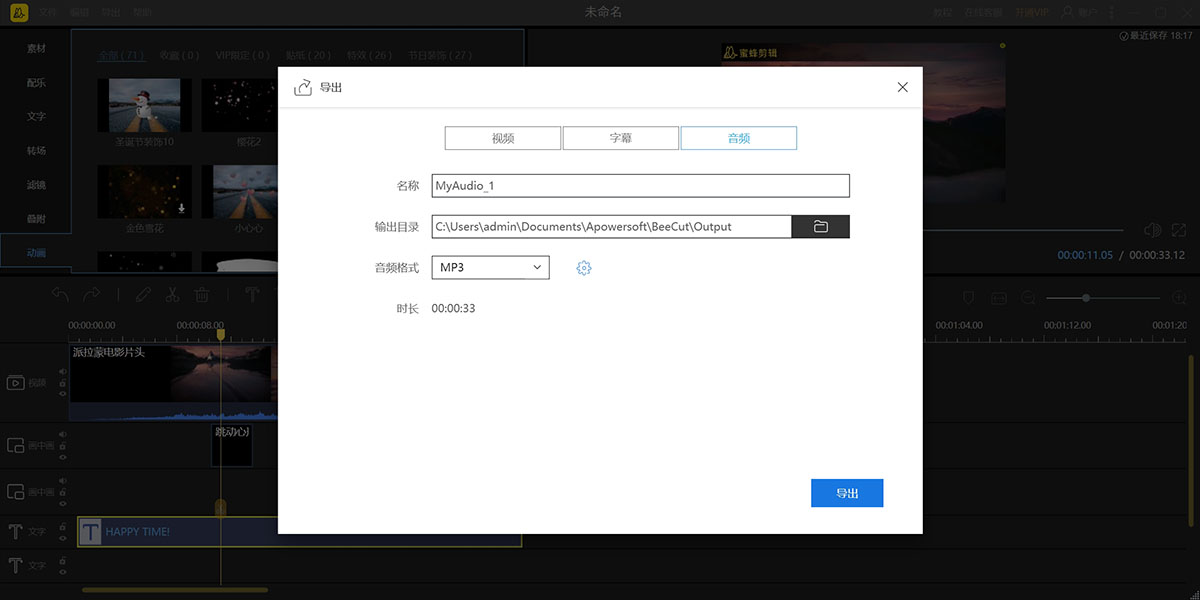The image size is (1200, 600).
Task: Open audio settings with the gear icon
Action: tap(584, 268)
